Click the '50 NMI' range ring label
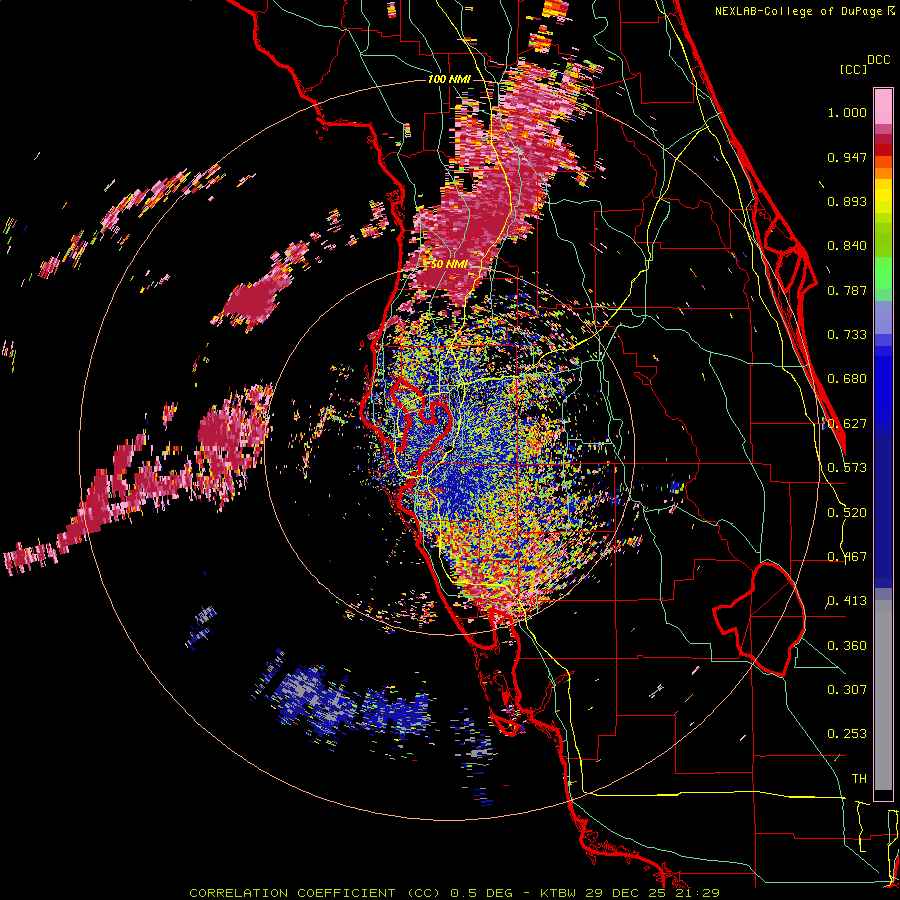900x900 pixels. point(448,264)
